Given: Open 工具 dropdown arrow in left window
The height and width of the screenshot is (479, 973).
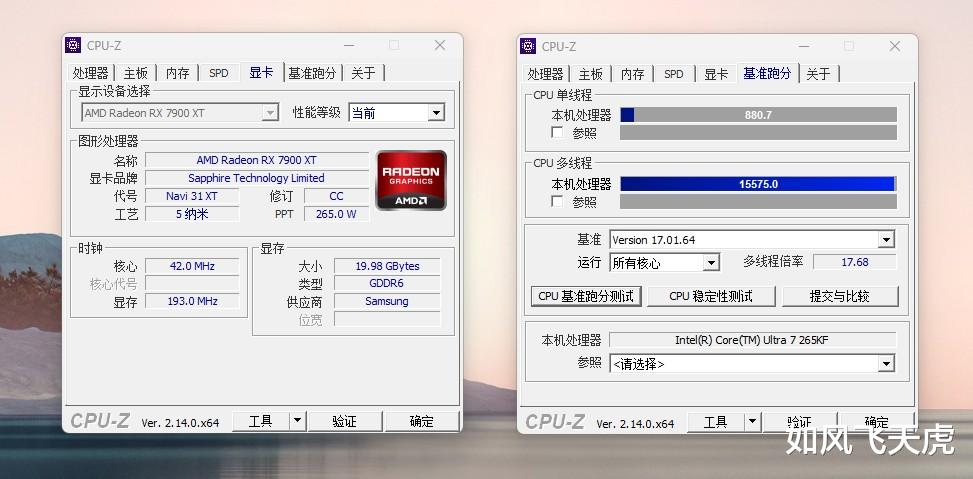Looking at the screenshot, I should point(298,421).
